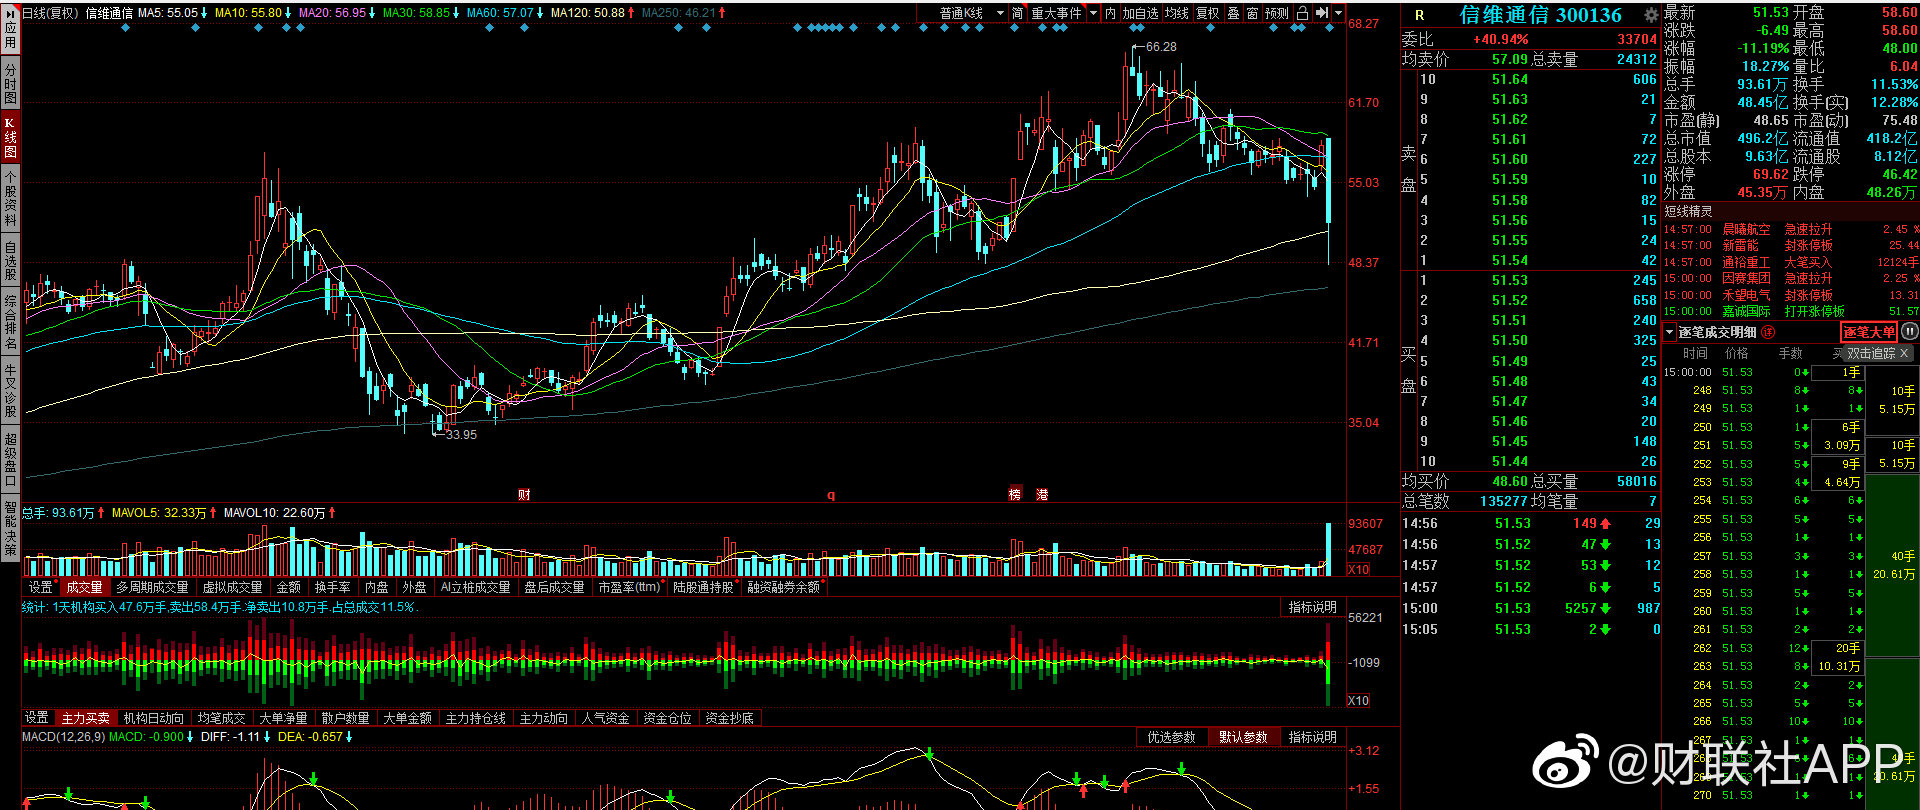Click the jump-to-end arrow icon in chart toolbar
This screenshot has height=810, width=1920.
click(x=1321, y=13)
